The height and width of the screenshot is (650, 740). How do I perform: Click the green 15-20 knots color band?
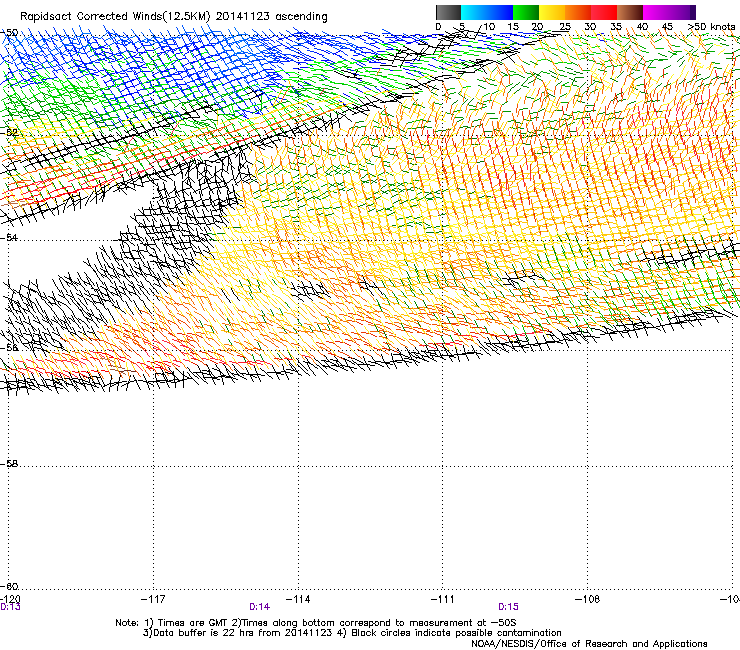click(526, 12)
